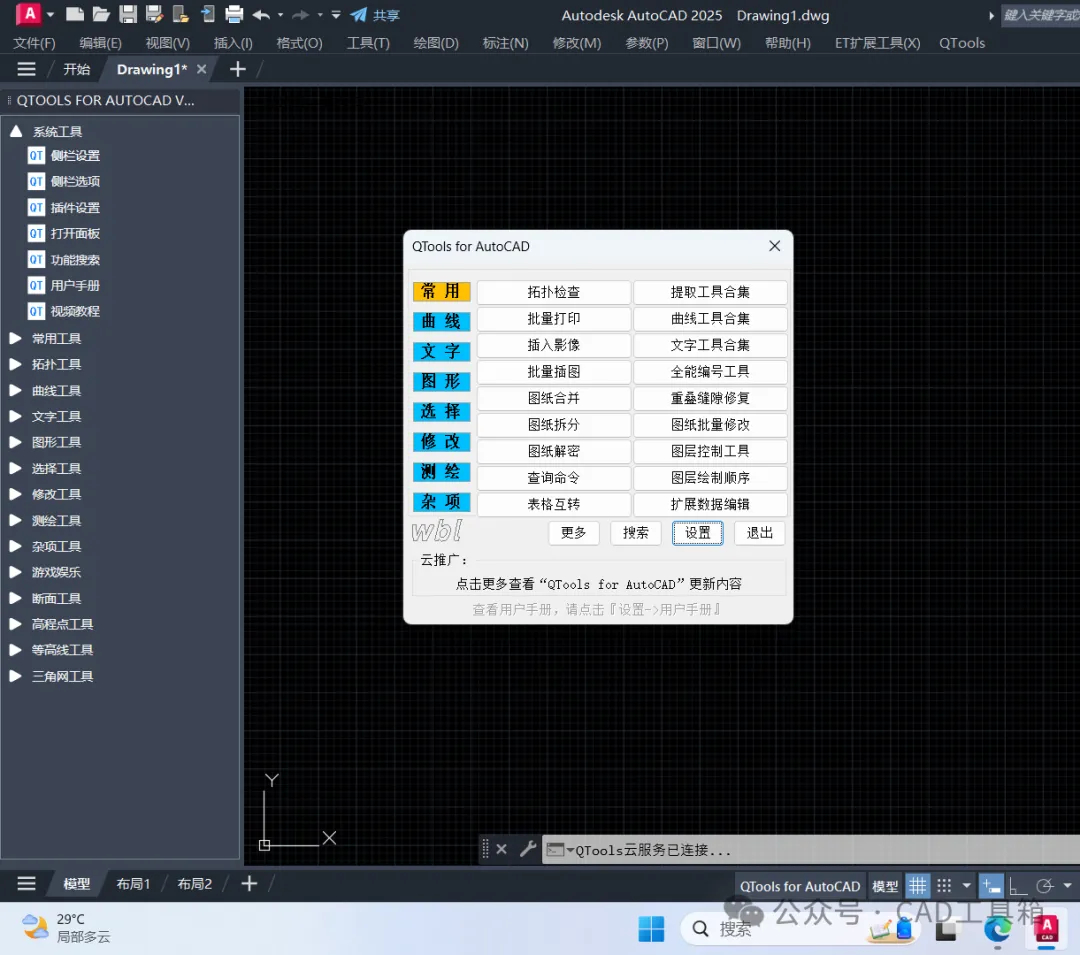Screen dimensions: 1080x955
Task: Click the 拓扑检查 button
Action: (x=553, y=292)
